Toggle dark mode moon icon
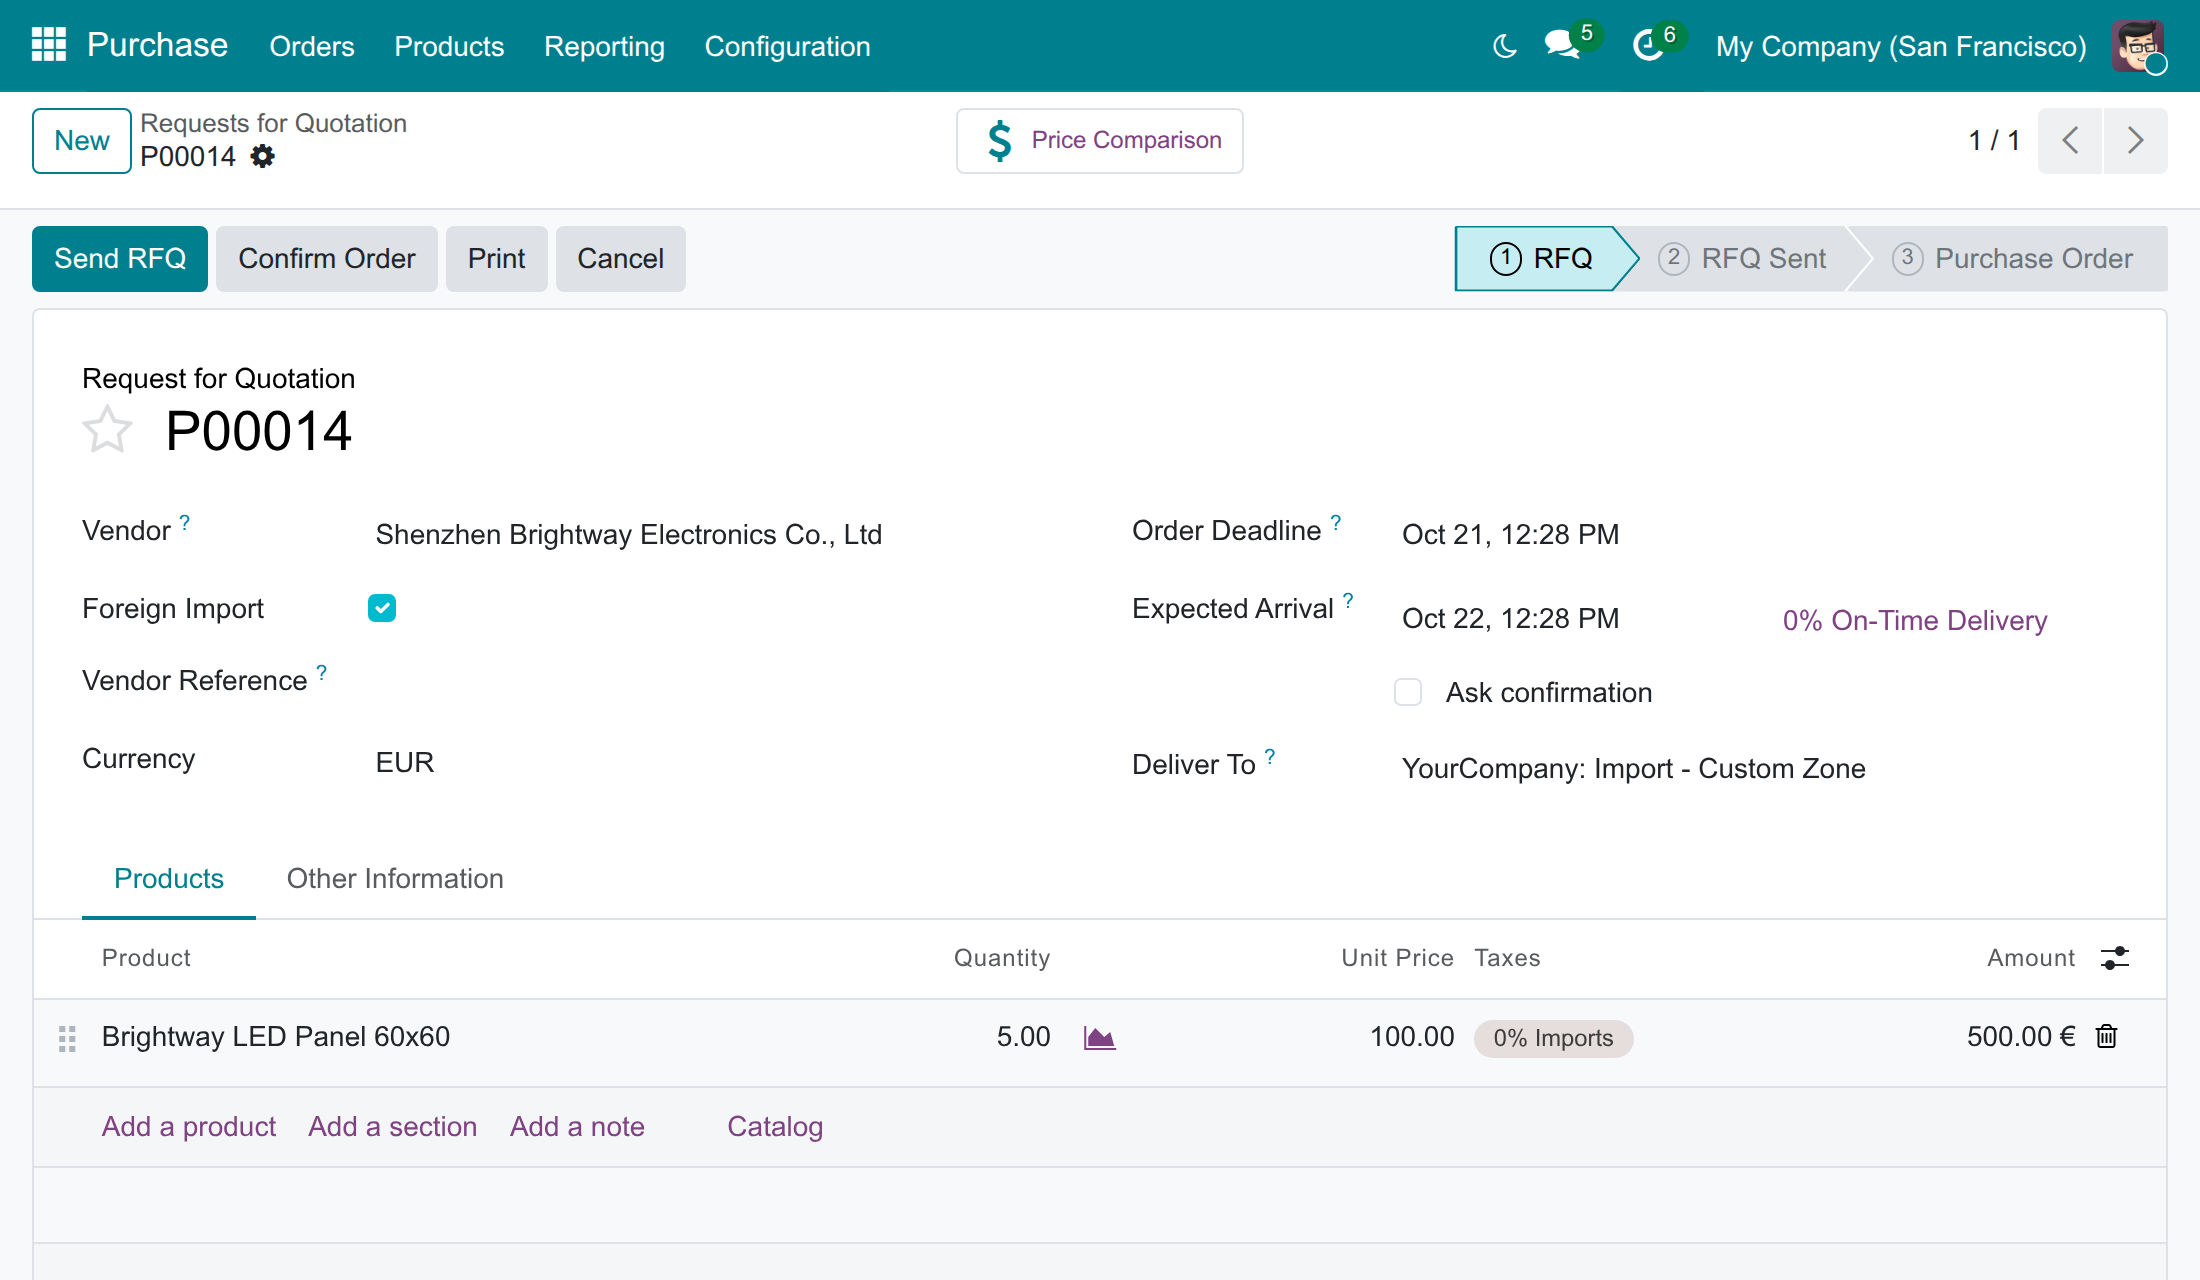The width and height of the screenshot is (2200, 1280). (1505, 46)
